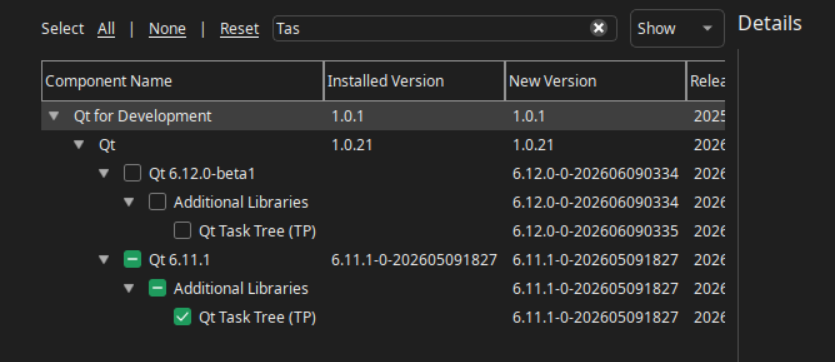
Task: Check Additional Libraries under Qt 6.12.0-beta1
Action: [x=157, y=202]
